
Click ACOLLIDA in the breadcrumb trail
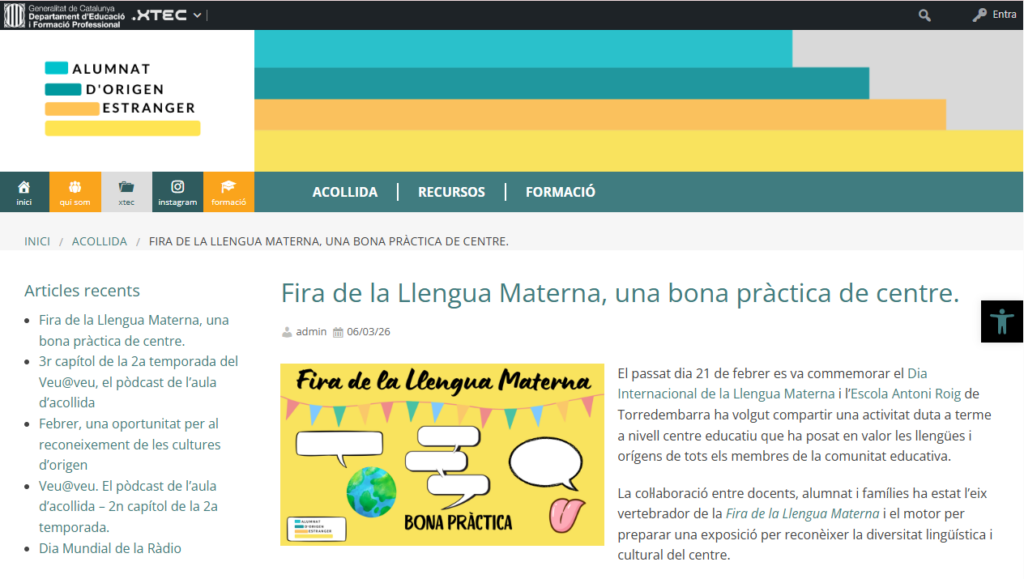(99, 242)
